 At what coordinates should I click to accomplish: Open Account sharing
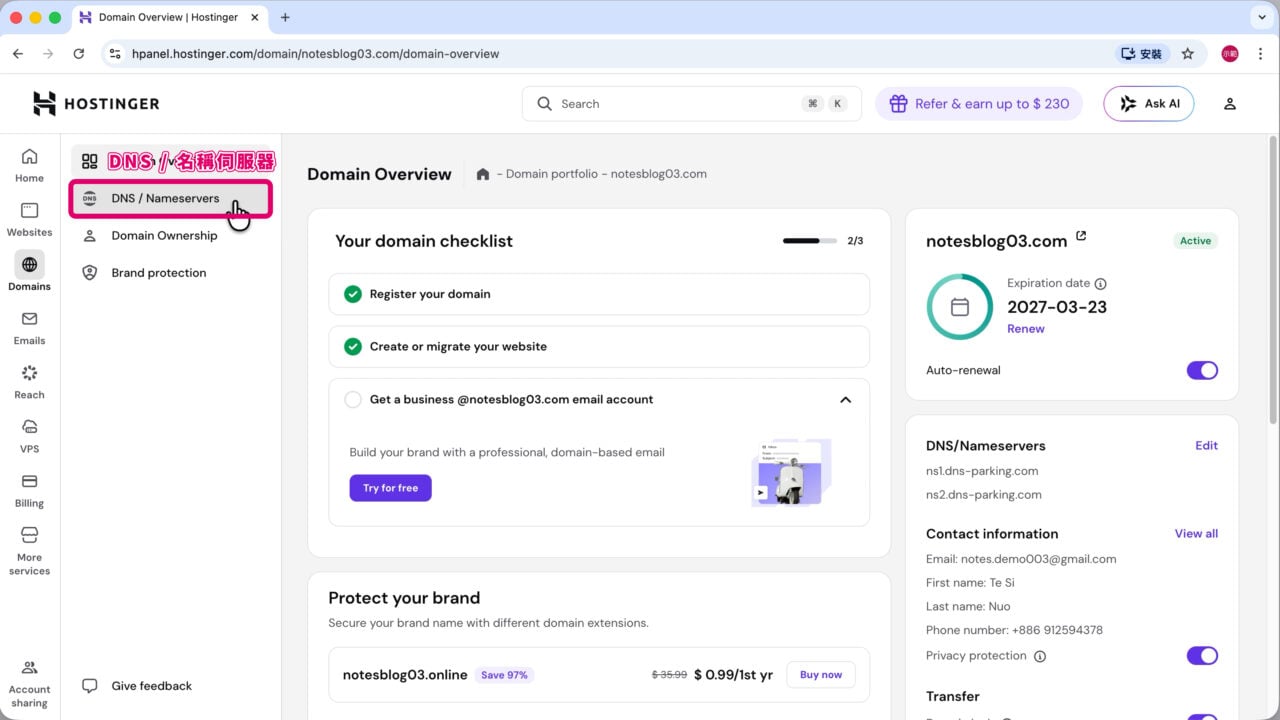(29, 682)
